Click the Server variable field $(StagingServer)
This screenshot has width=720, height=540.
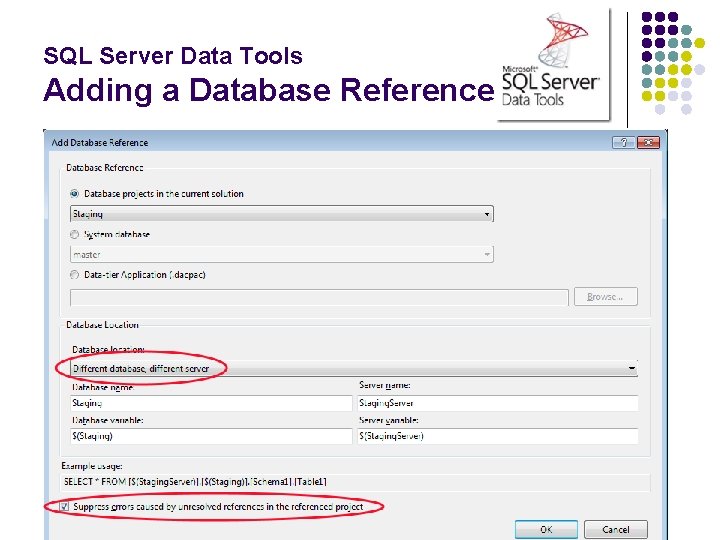tap(498, 436)
